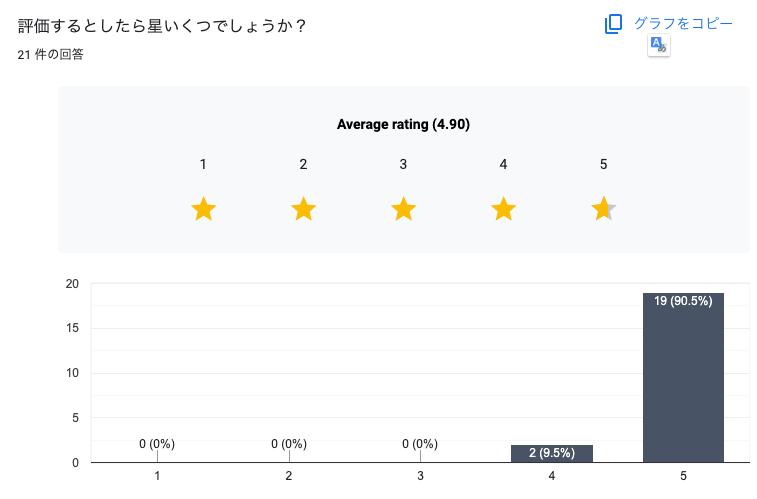Click the 2 (9.5%) bar label
The width and height of the screenshot is (757, 499).
click(551, 453)
